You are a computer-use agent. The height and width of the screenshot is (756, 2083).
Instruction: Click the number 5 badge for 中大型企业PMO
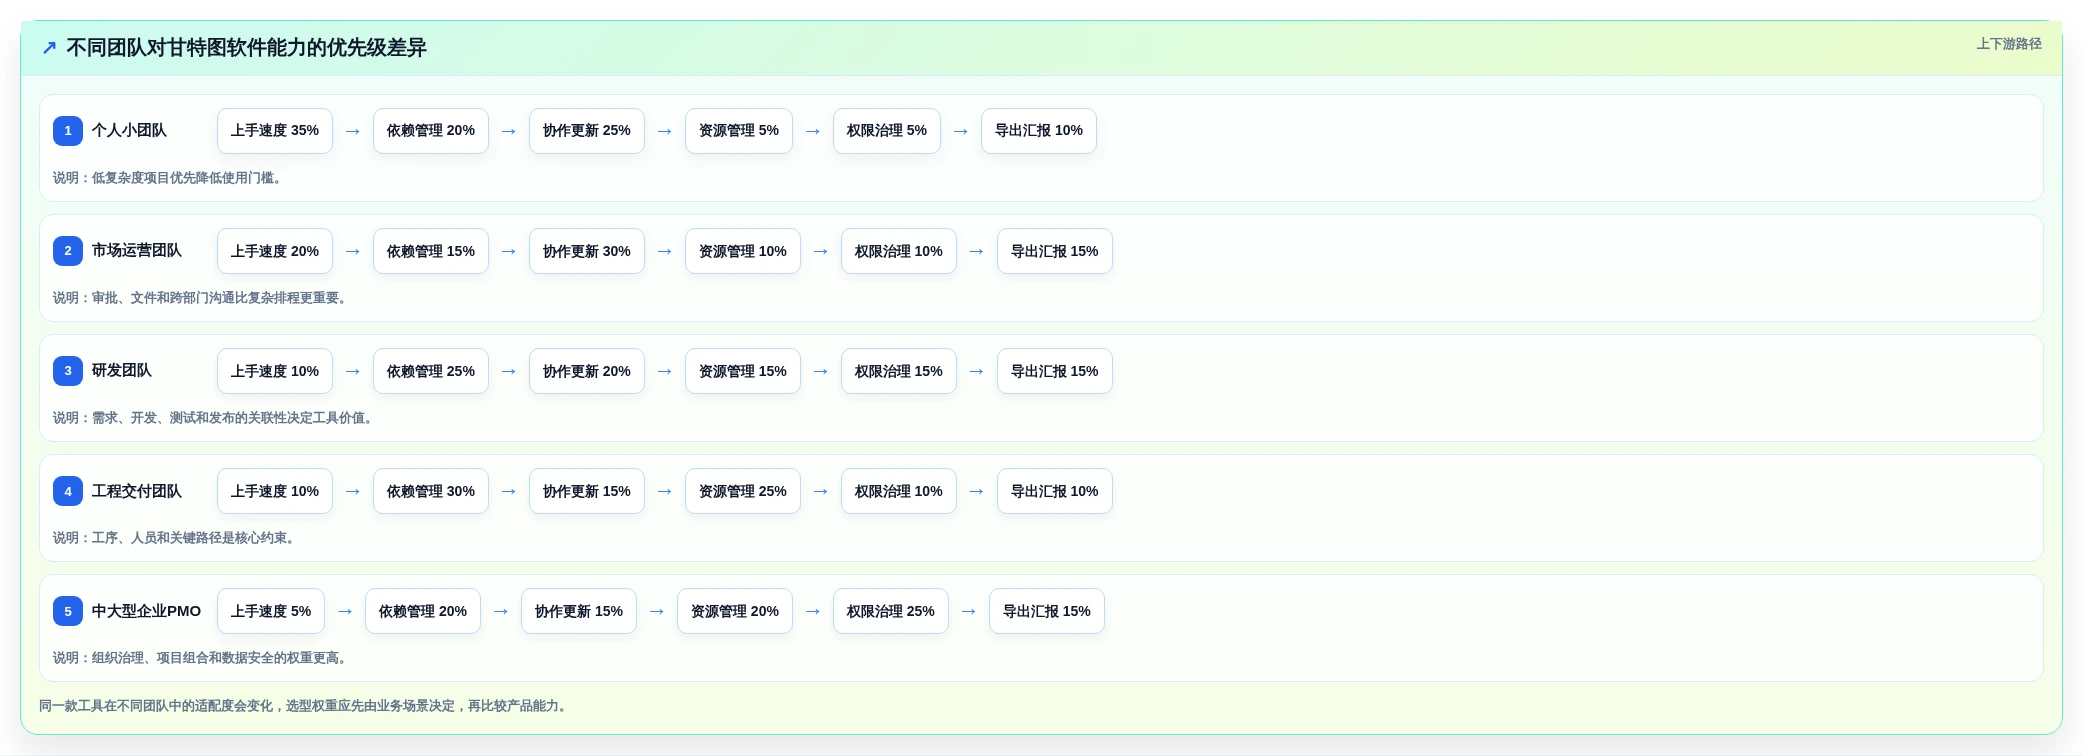click(68, 611)
